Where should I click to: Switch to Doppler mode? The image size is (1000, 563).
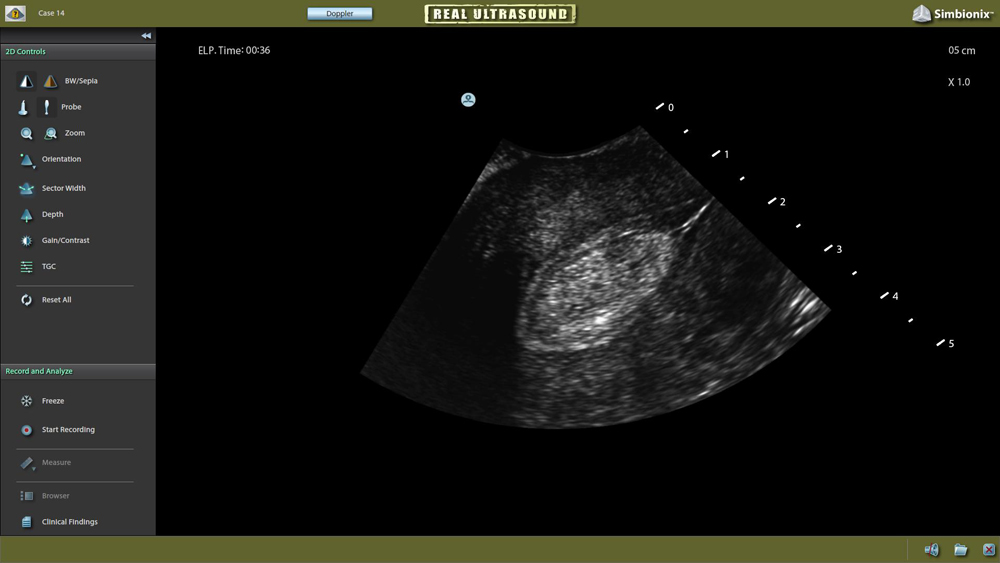(340, 13)
